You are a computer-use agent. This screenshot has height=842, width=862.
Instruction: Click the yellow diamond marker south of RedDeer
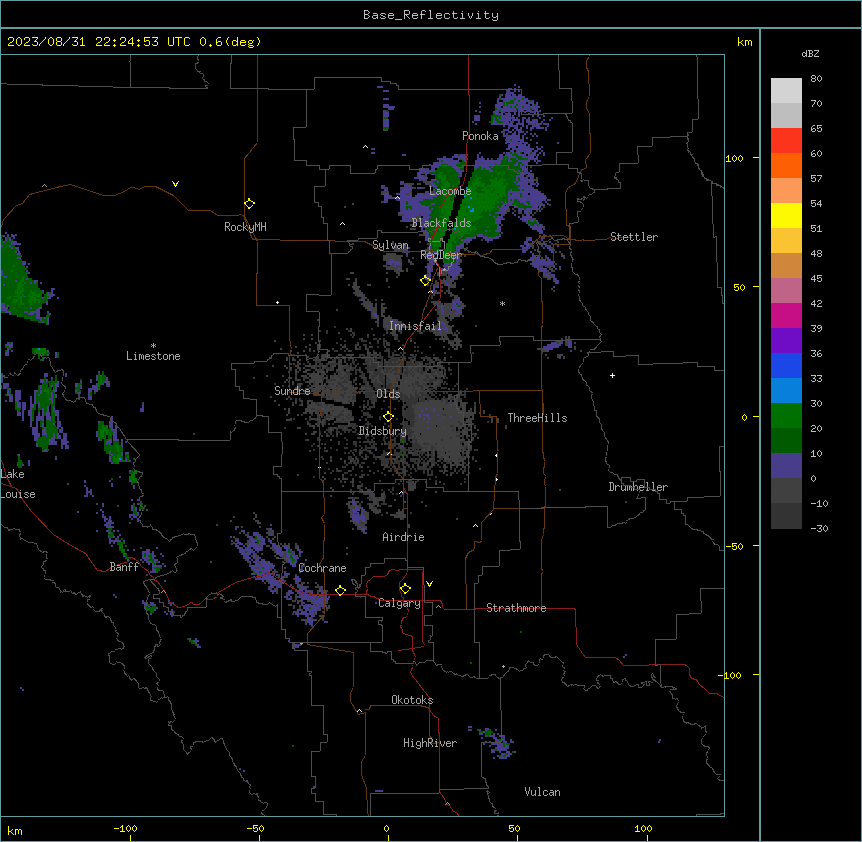click(426, 281)
